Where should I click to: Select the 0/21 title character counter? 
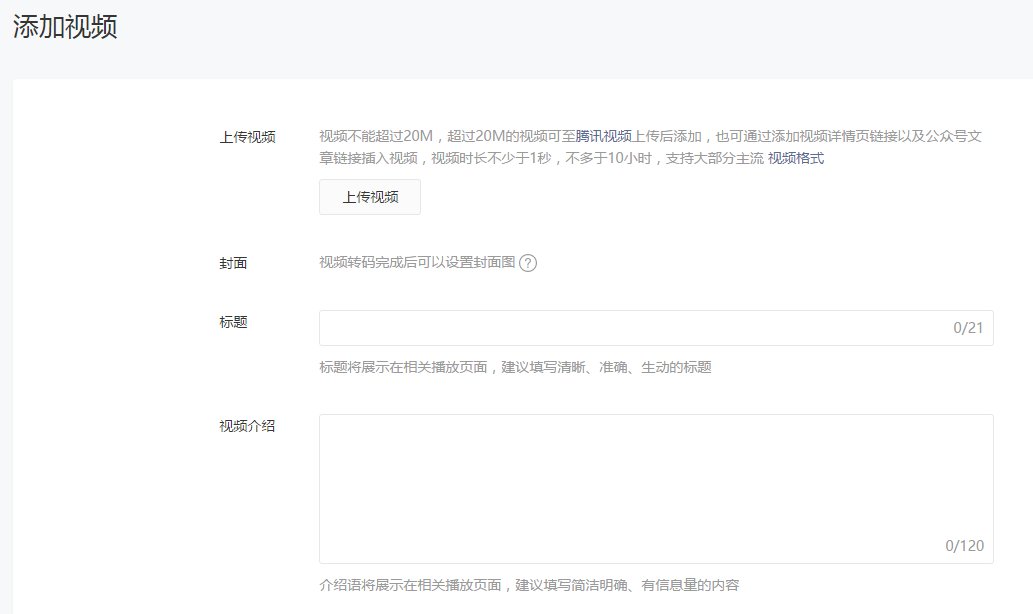[967, 327]
